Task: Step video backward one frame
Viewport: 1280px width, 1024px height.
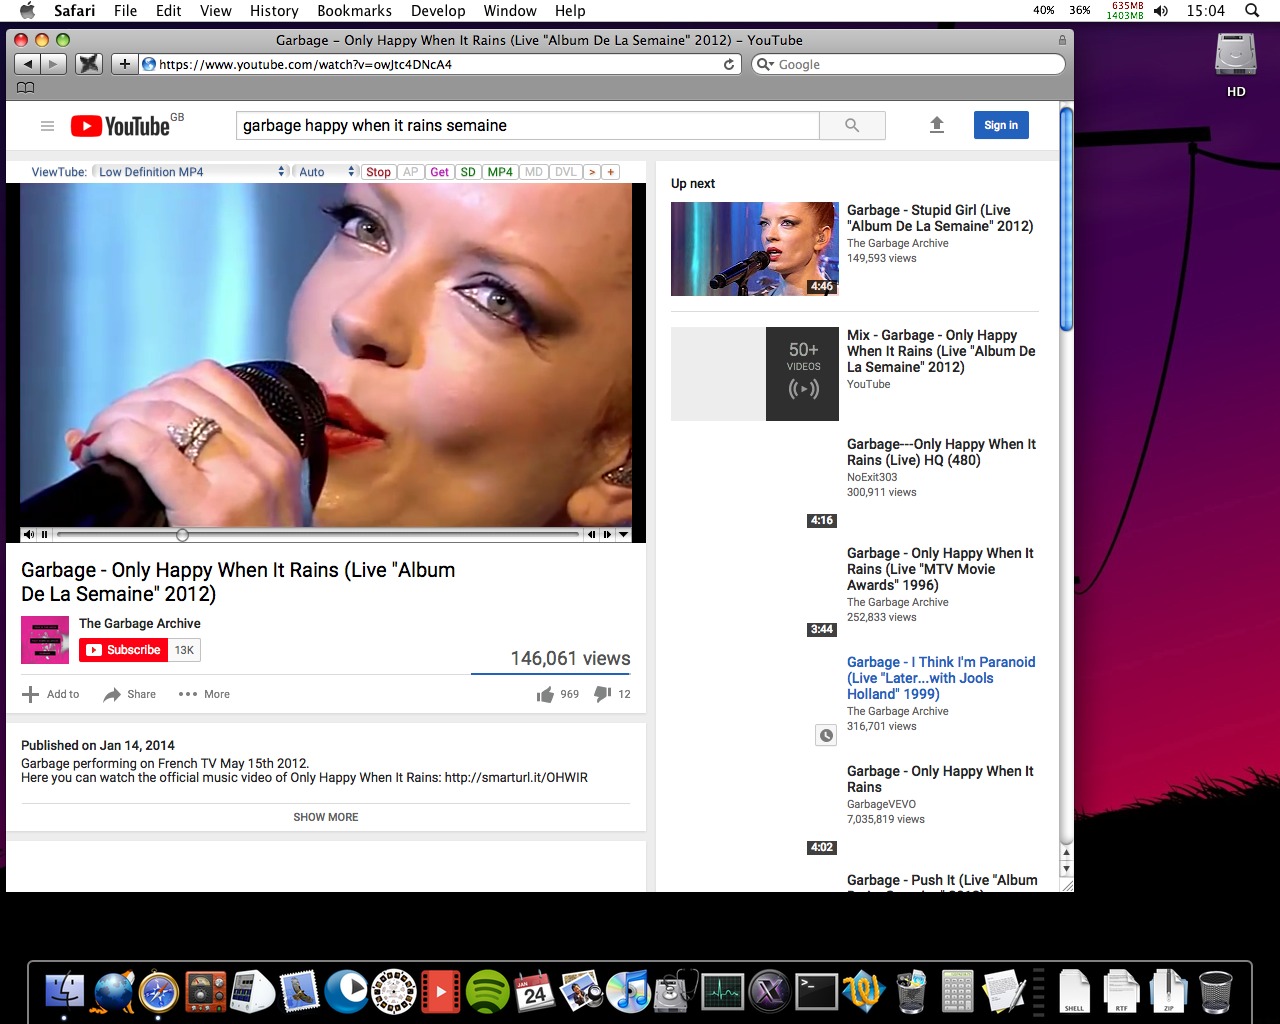Action: pyautogui.click(x=592, y=535)
